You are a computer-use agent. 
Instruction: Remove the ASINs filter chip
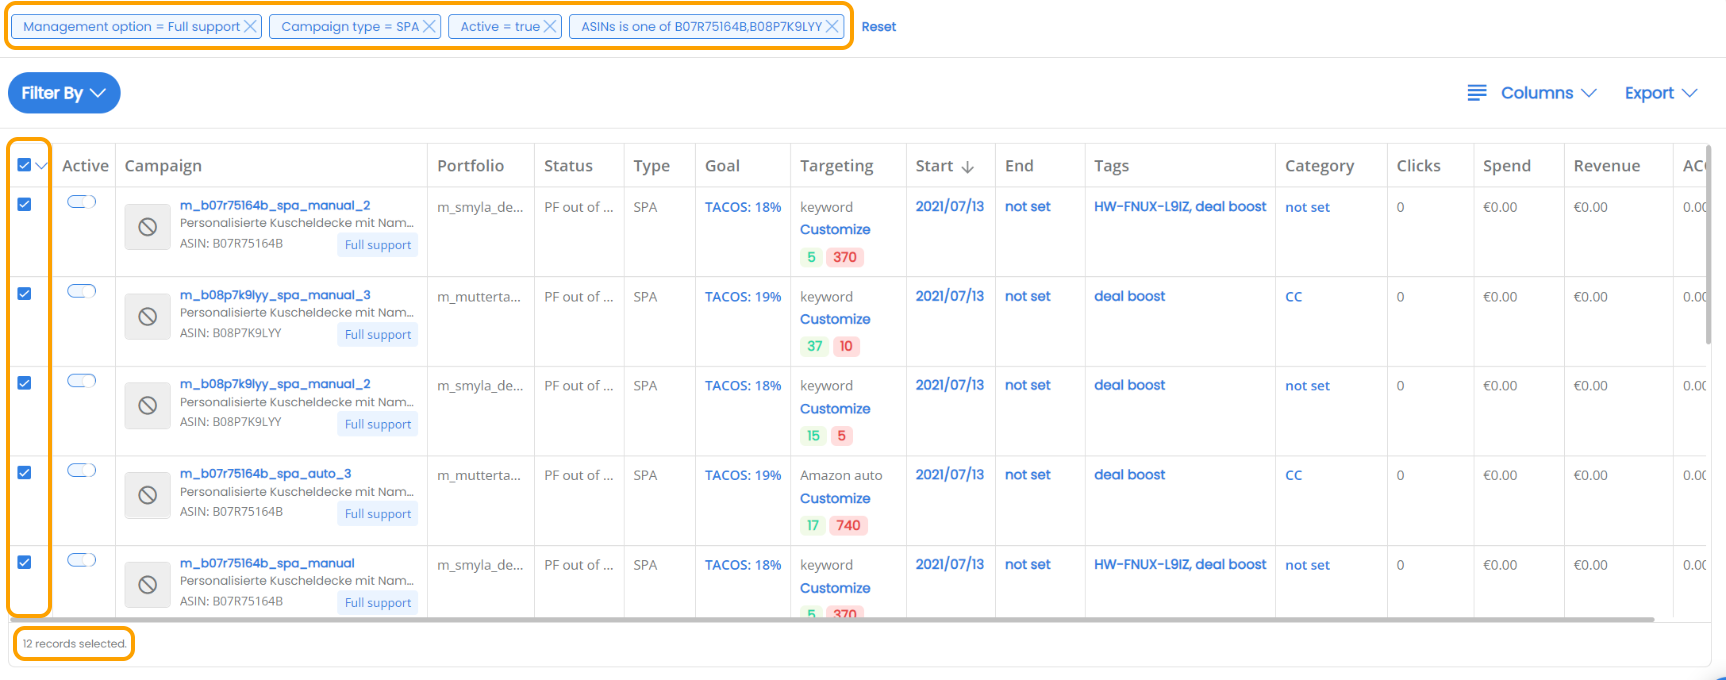pyautogui.click(x=831, y=26)
